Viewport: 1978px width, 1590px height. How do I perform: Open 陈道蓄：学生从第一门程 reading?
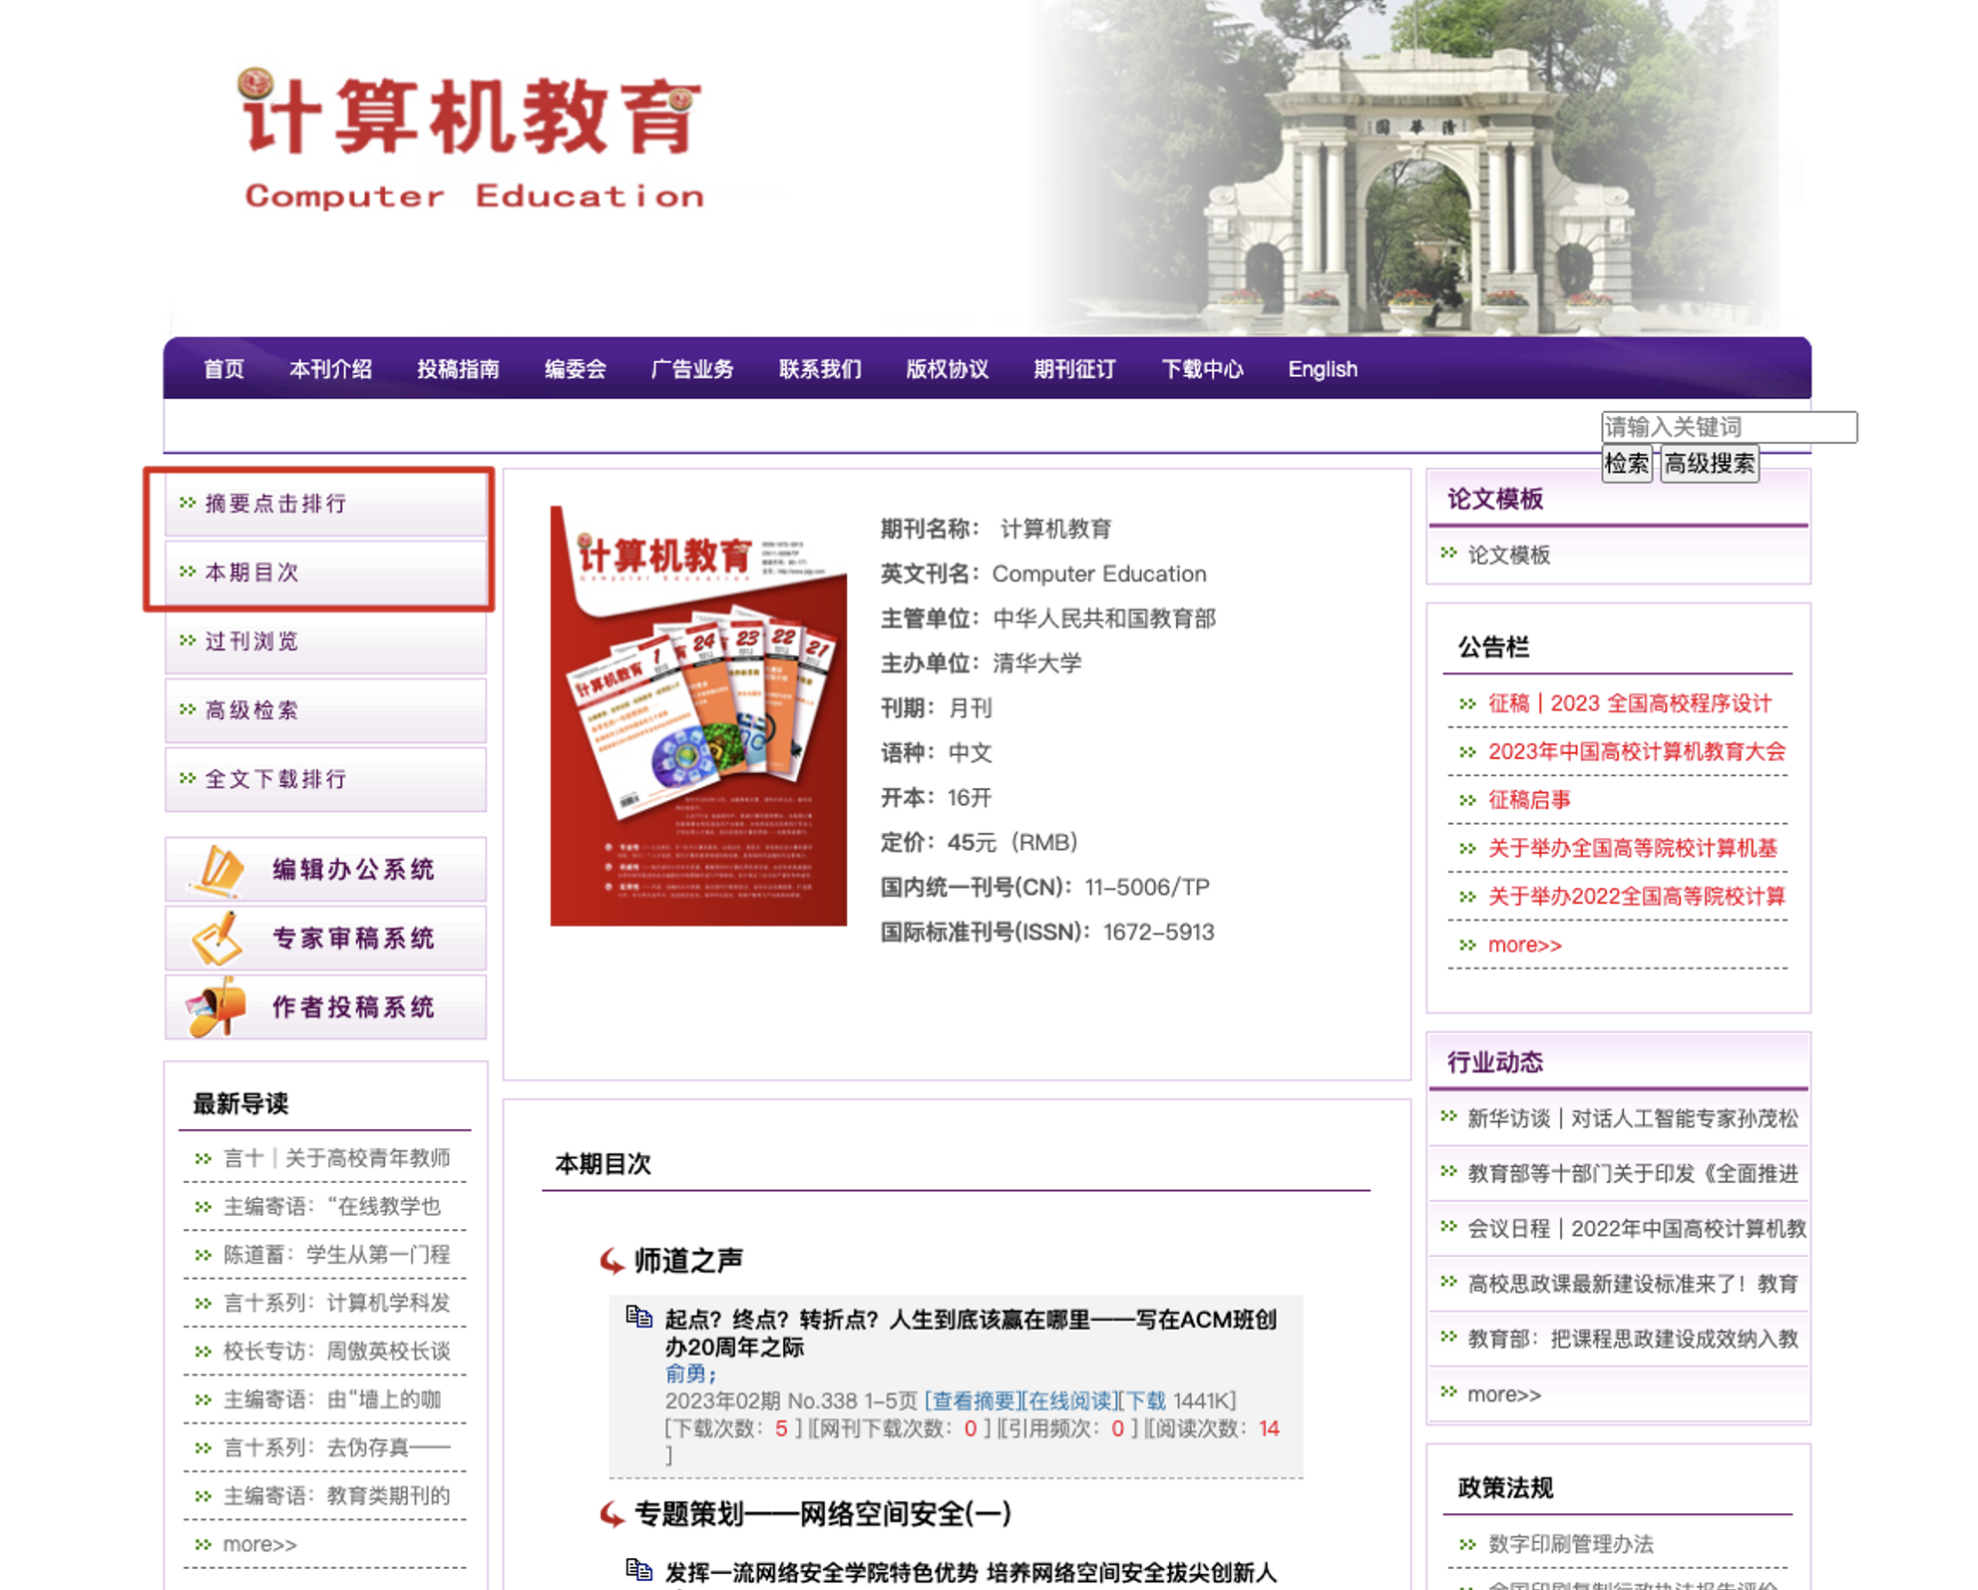pos(337,1254)
